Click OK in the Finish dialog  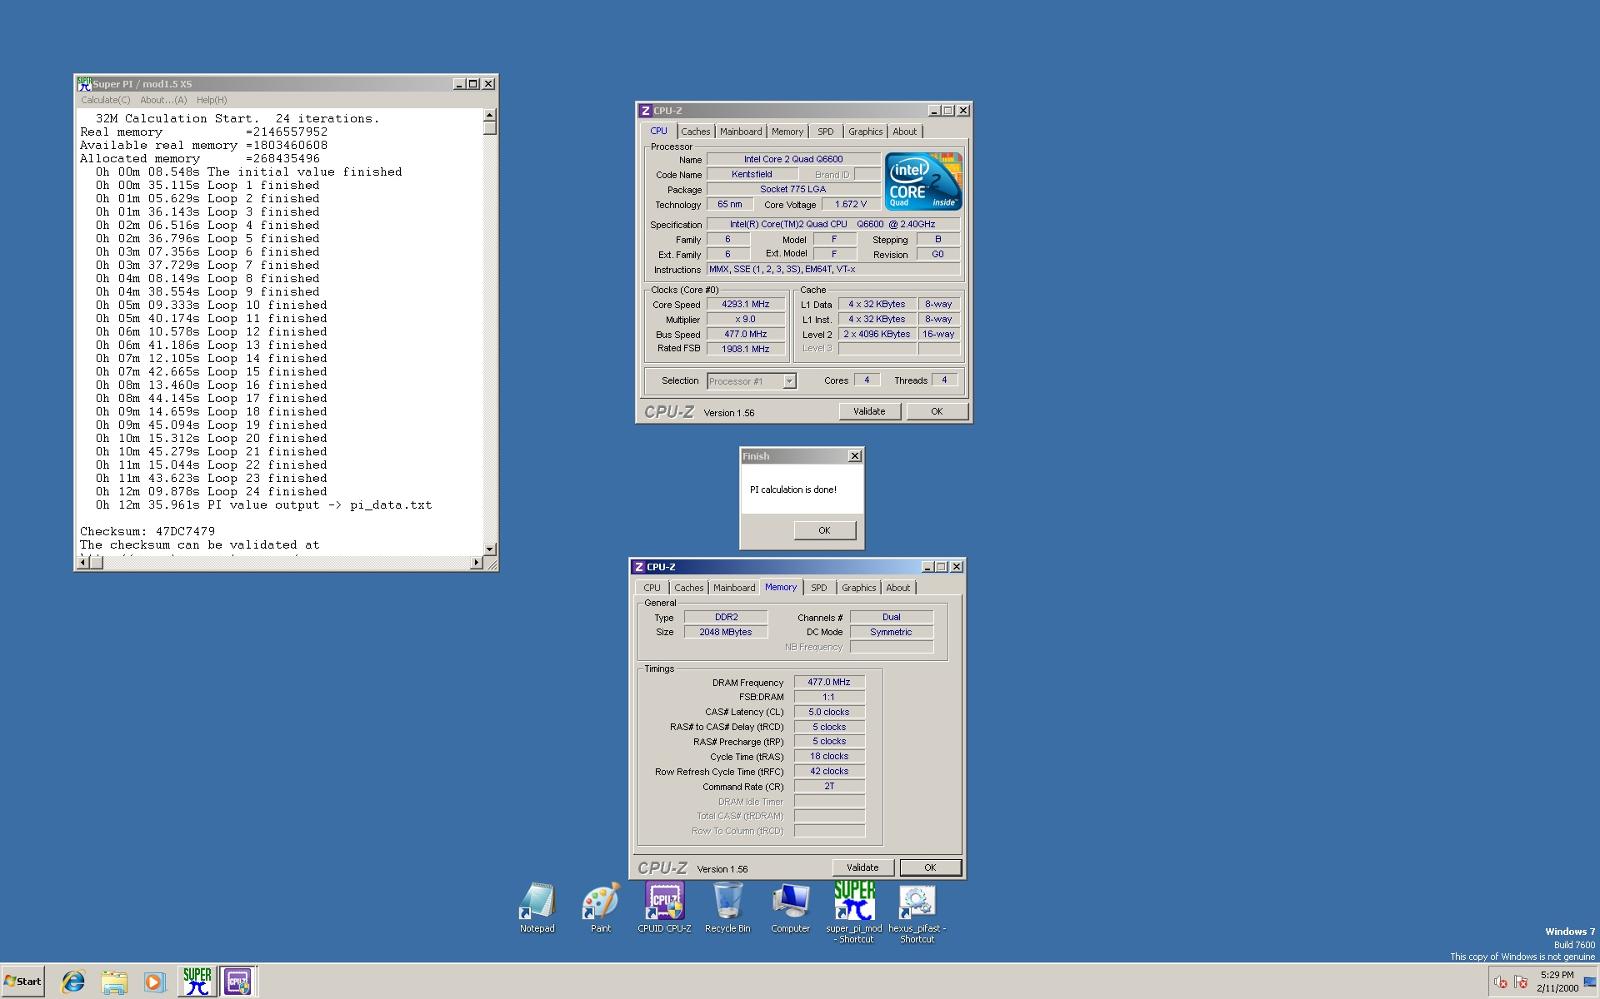tap(824, 530)
